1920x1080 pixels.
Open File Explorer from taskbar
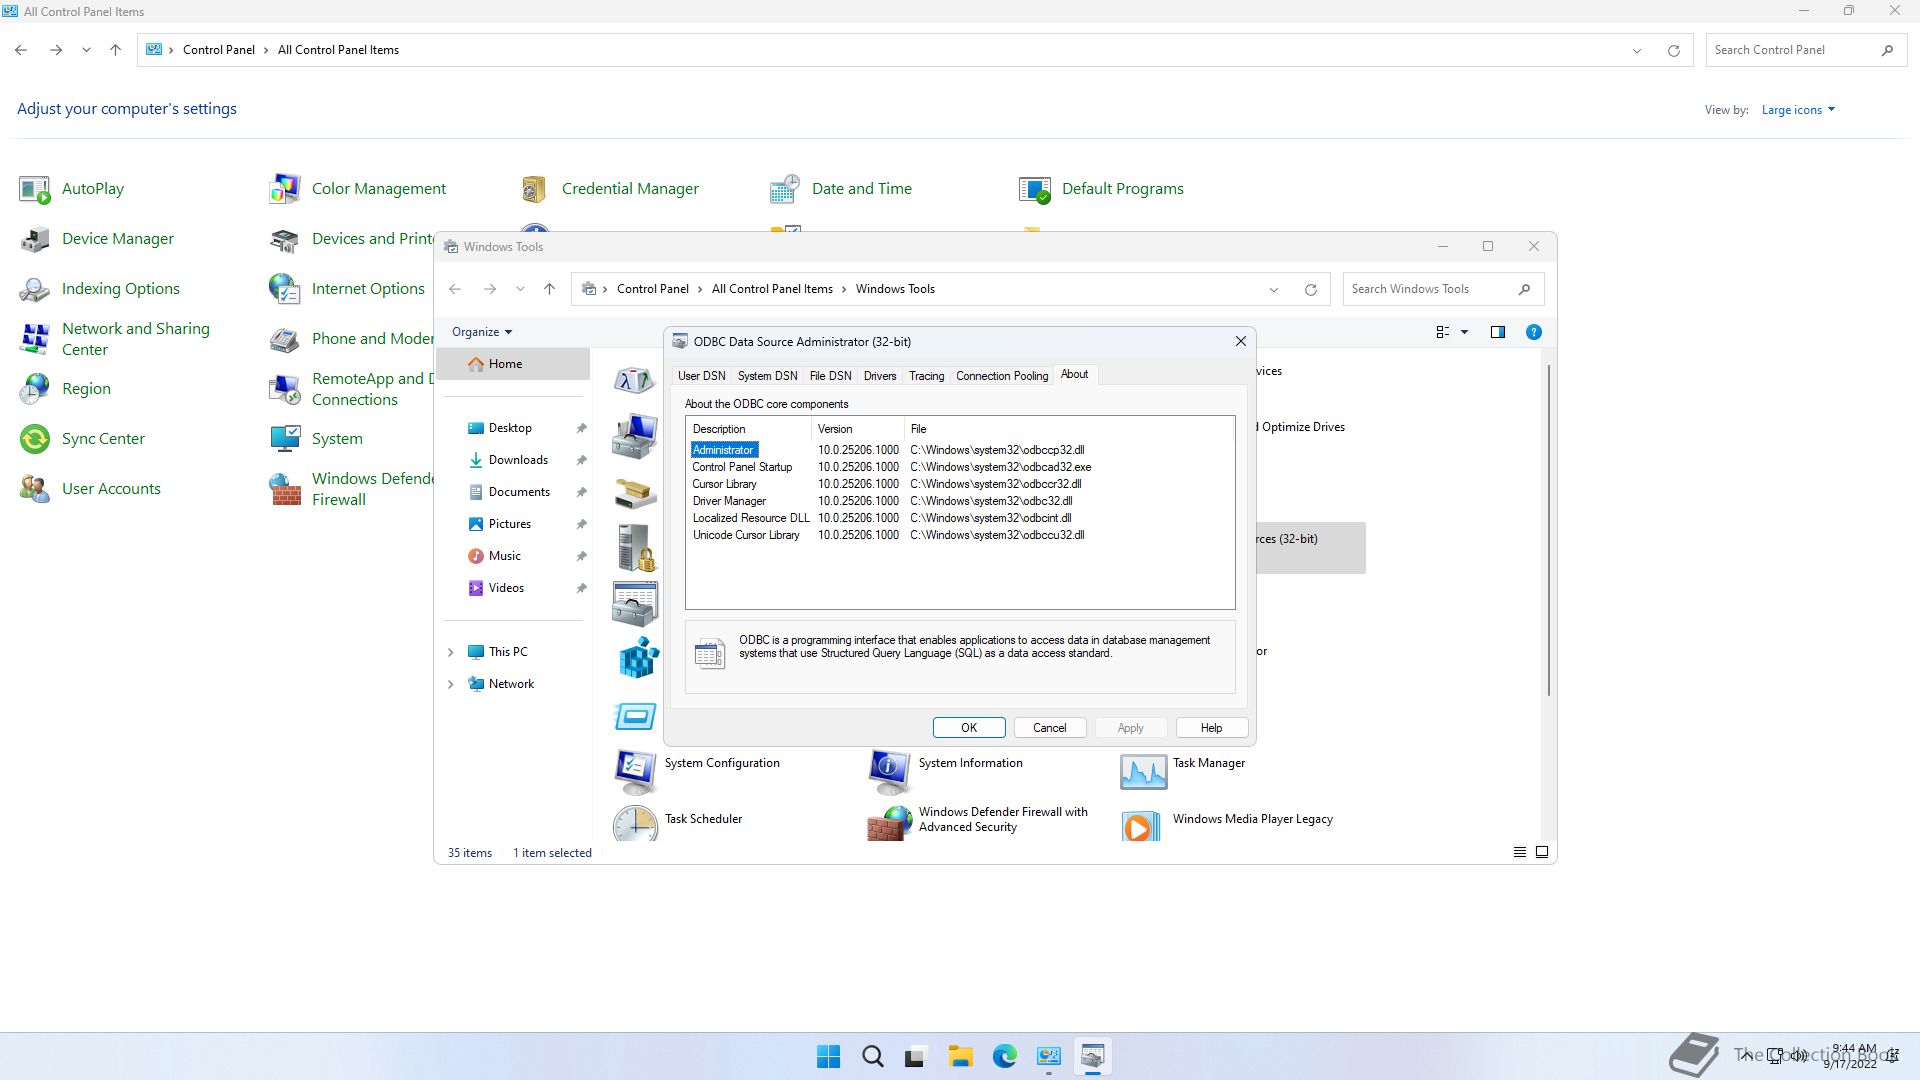tap(960, 1057)
